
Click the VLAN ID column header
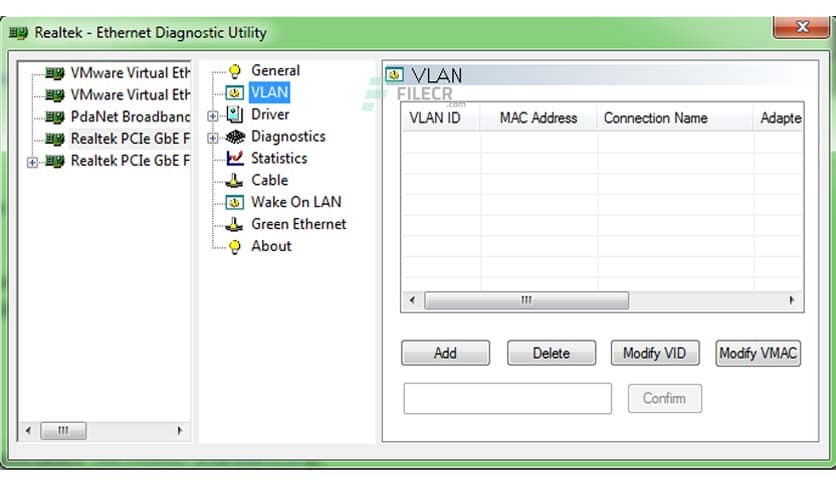[440, 118]
